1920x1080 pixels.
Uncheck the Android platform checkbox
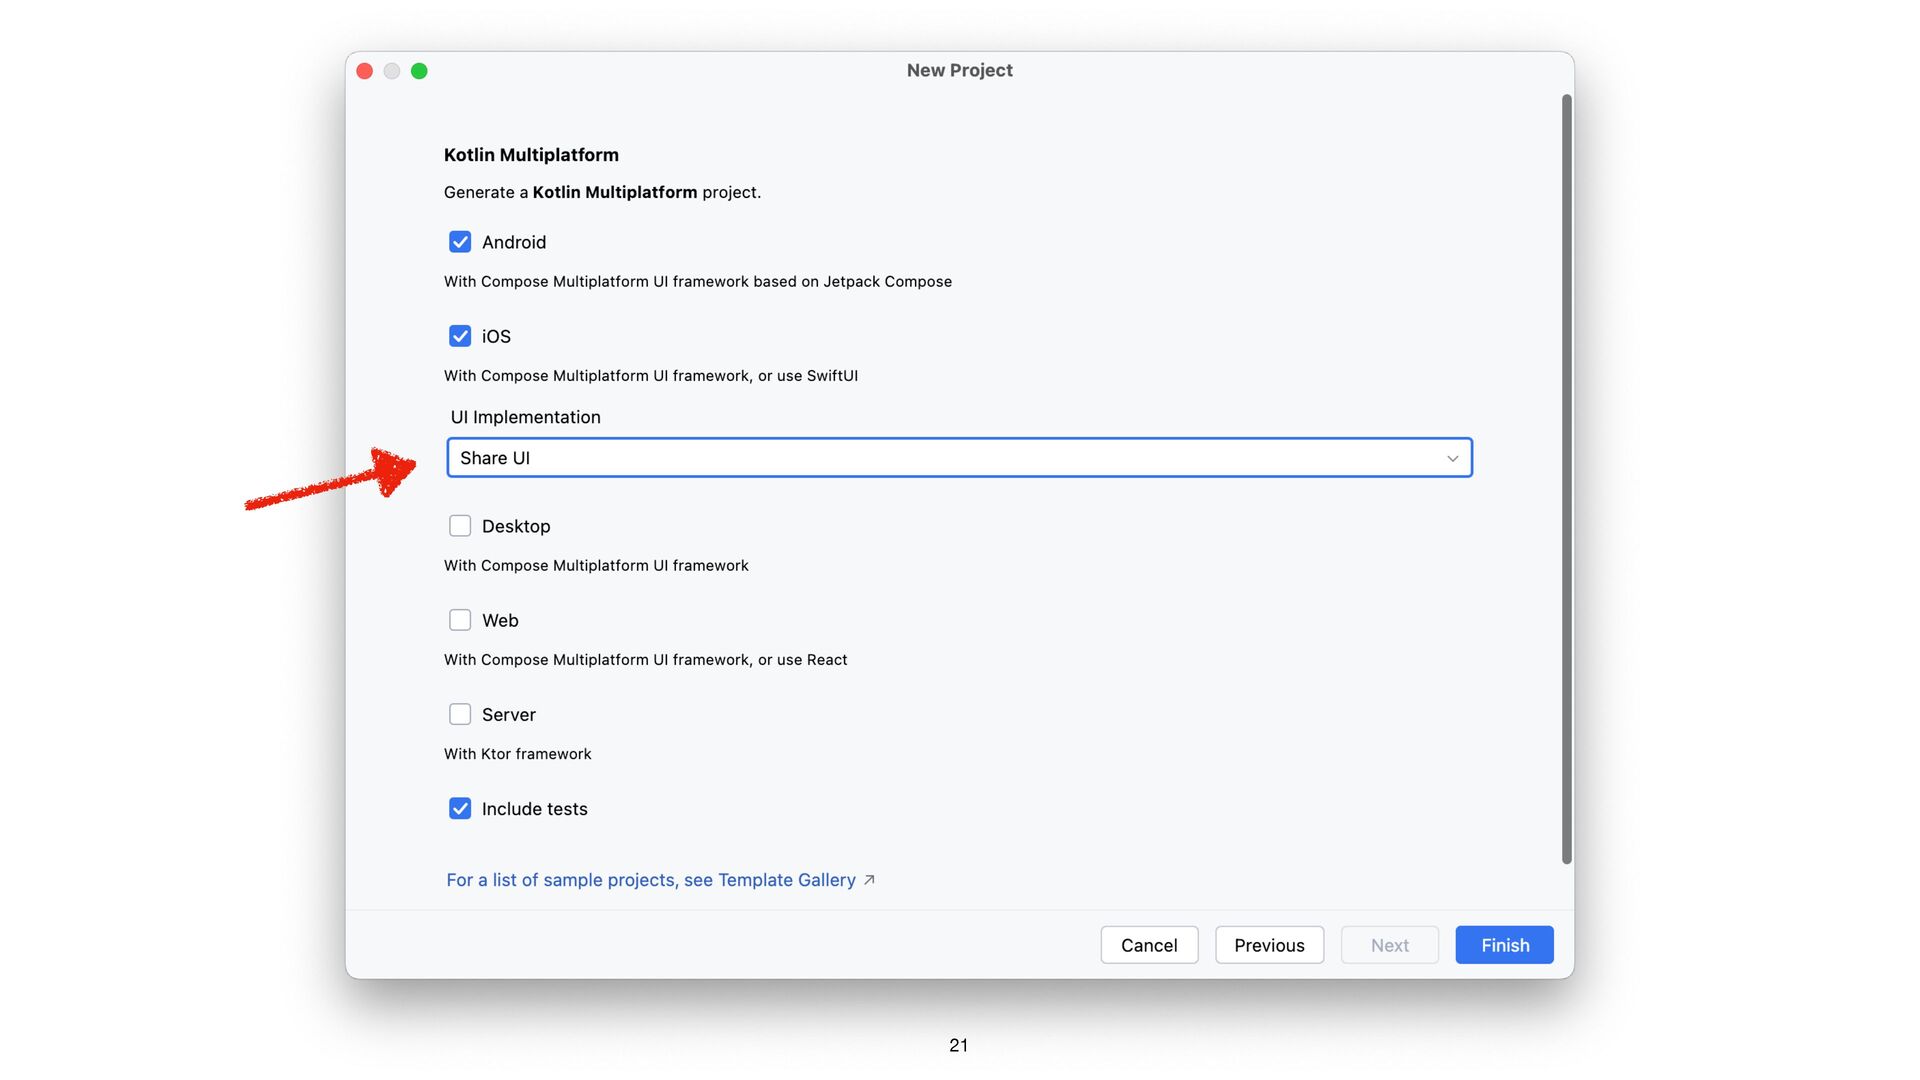tap(460, 242)
